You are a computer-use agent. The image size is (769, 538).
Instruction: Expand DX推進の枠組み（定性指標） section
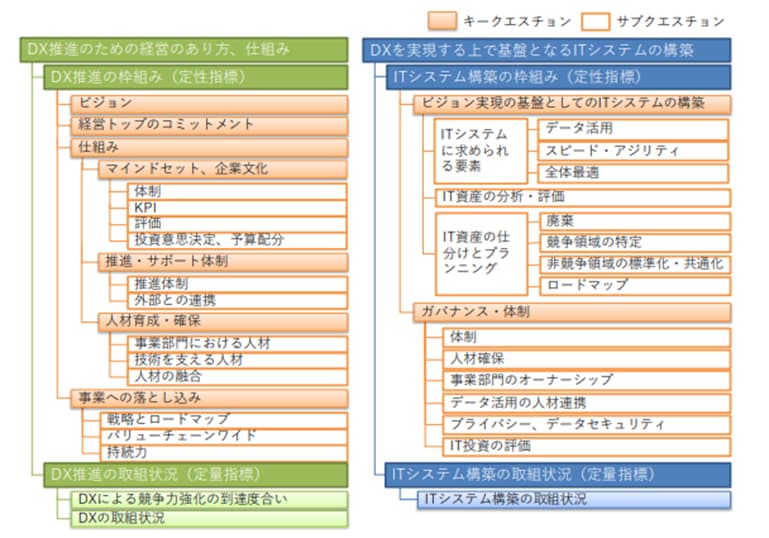196,77
